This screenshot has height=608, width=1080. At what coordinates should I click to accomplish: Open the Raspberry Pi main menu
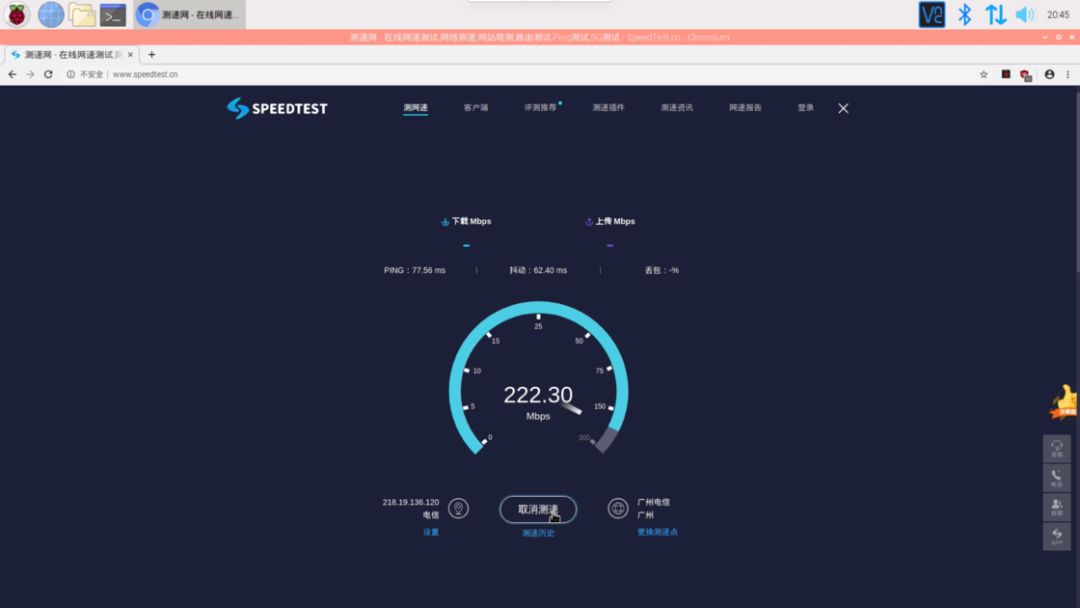click(17, 14)
